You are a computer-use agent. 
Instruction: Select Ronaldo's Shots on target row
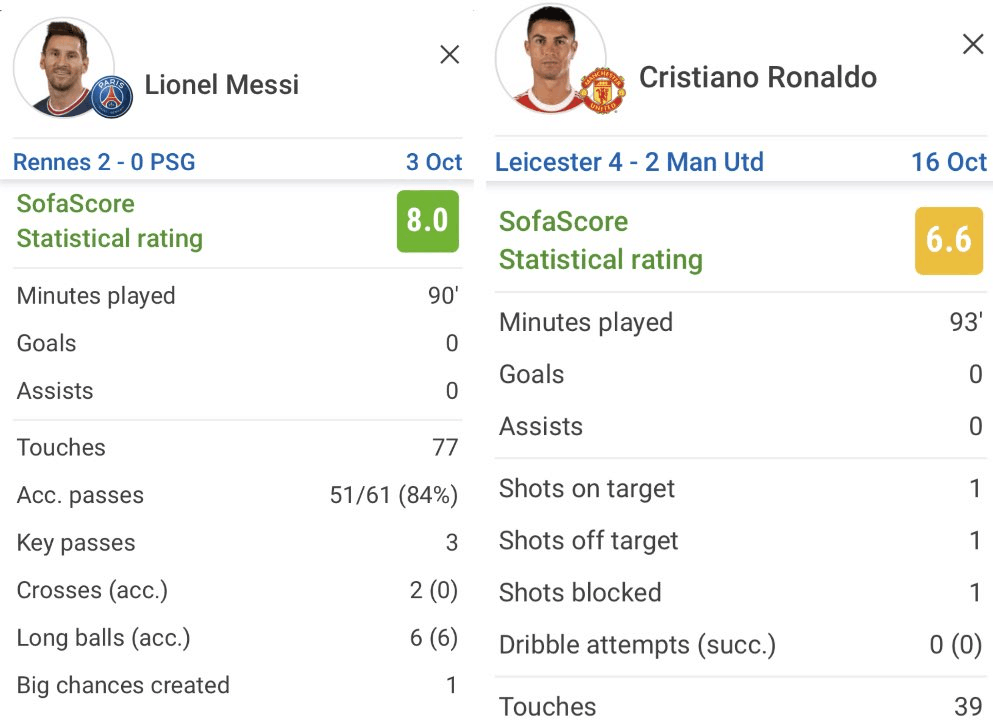click(x=740, y=489)
